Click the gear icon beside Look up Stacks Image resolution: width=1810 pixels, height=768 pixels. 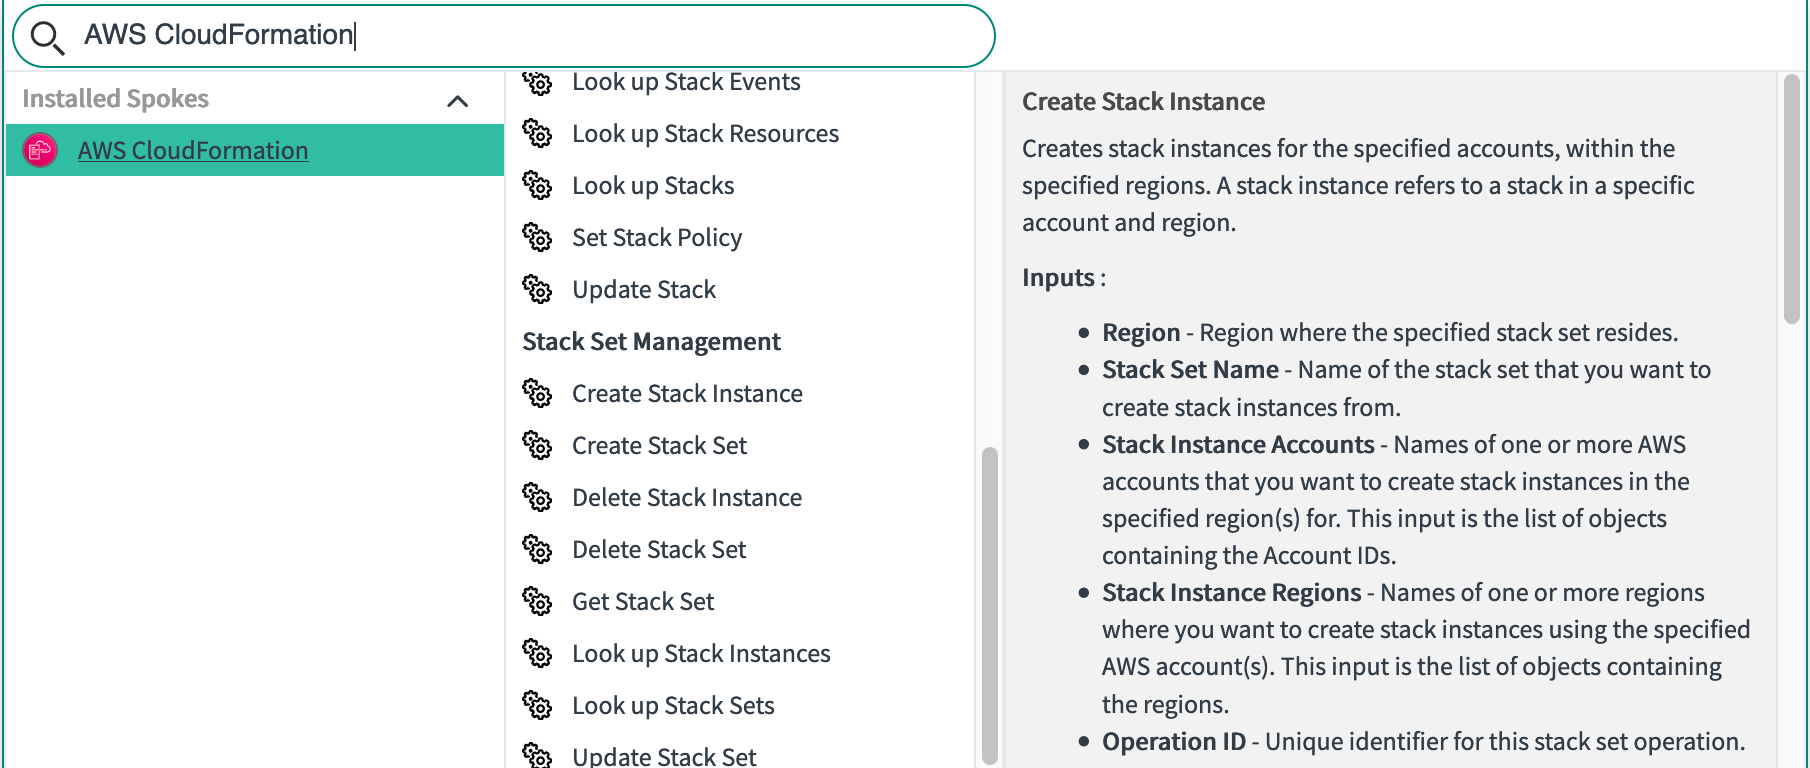[537, 186]
